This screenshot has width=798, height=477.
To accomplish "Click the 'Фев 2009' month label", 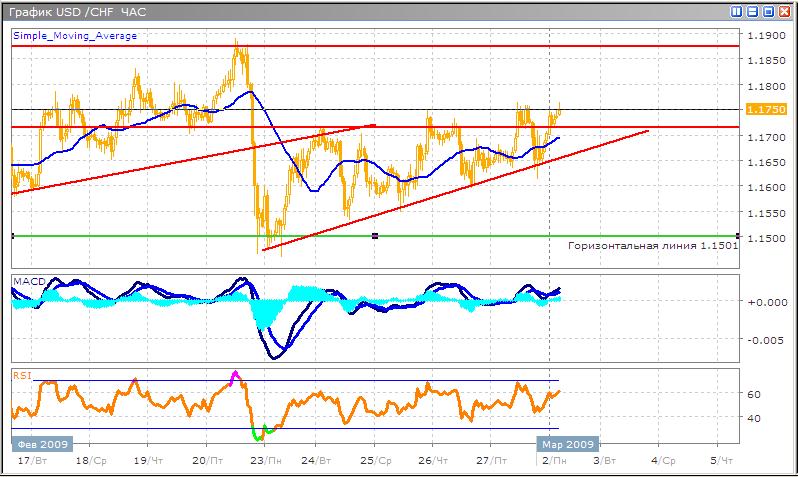I will point(40,444).
